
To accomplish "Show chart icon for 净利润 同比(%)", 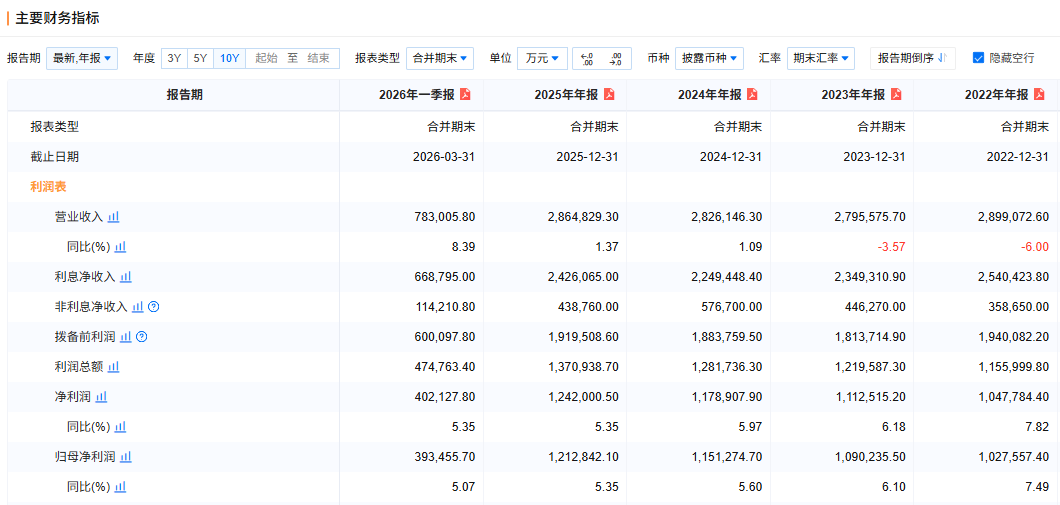I will [120, 427].
